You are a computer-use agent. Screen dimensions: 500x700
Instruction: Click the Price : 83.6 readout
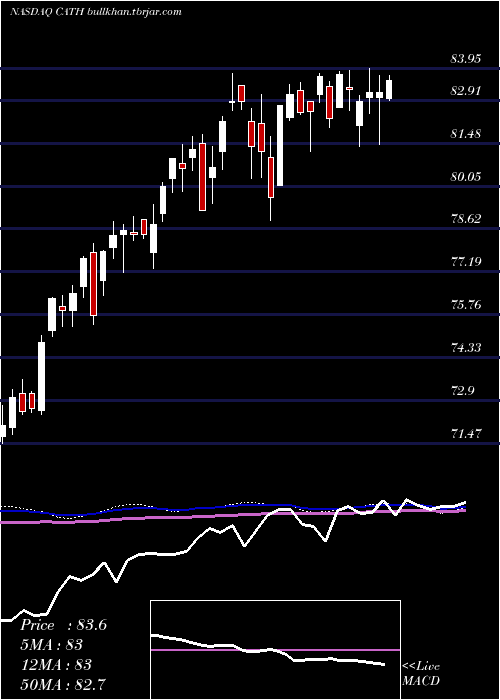pyautogui.click(x=63, y=625)
